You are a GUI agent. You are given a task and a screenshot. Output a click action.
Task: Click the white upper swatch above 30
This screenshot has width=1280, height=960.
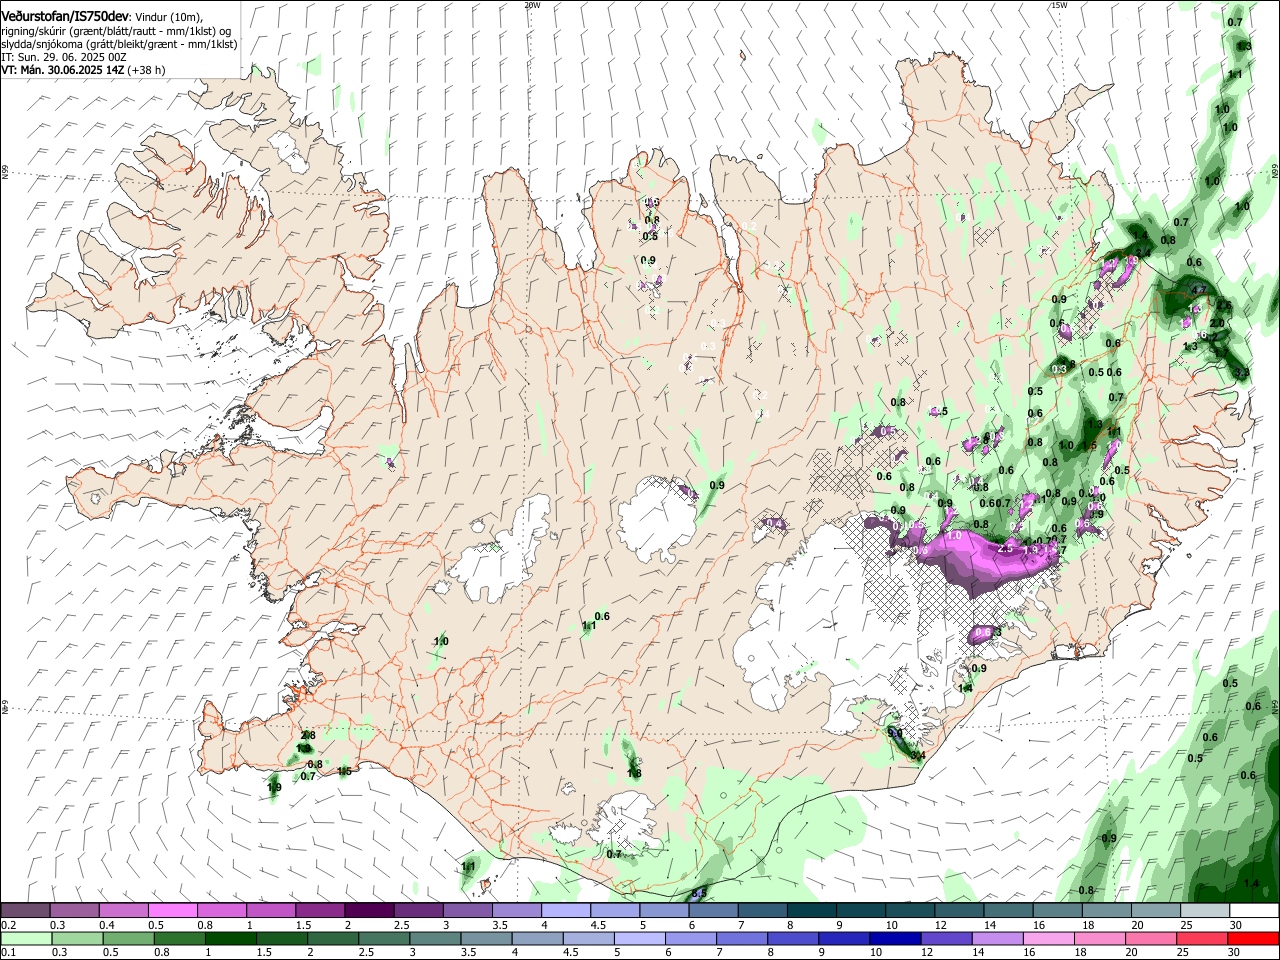[1254, 911]
